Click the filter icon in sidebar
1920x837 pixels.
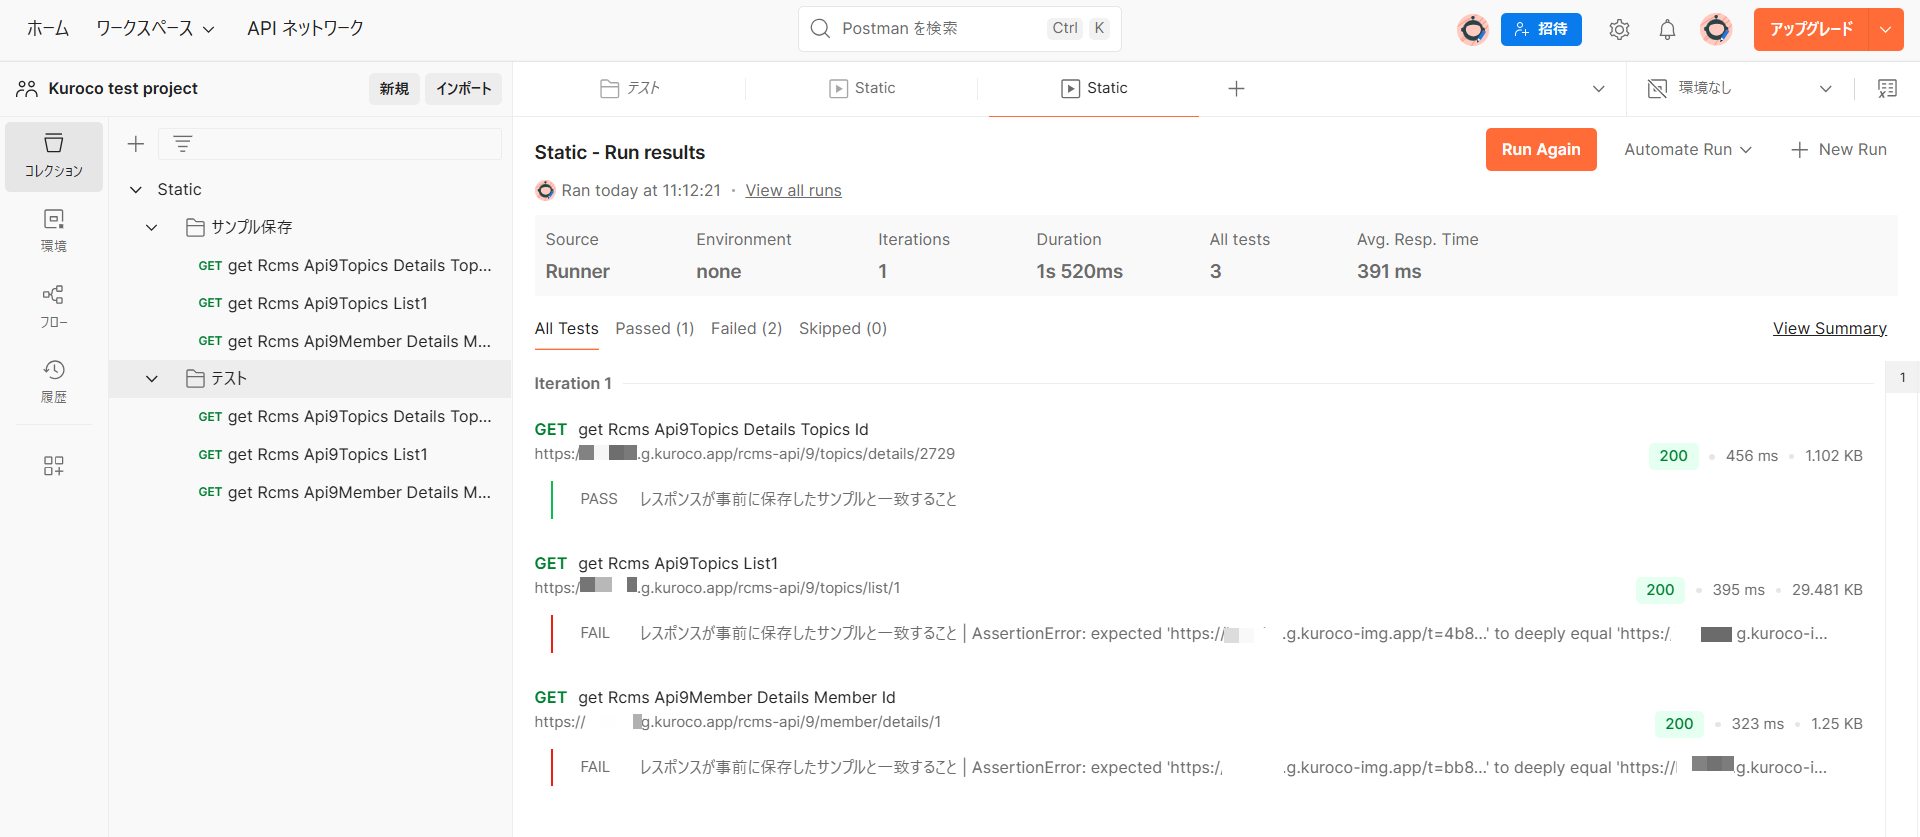coord(182,144)
